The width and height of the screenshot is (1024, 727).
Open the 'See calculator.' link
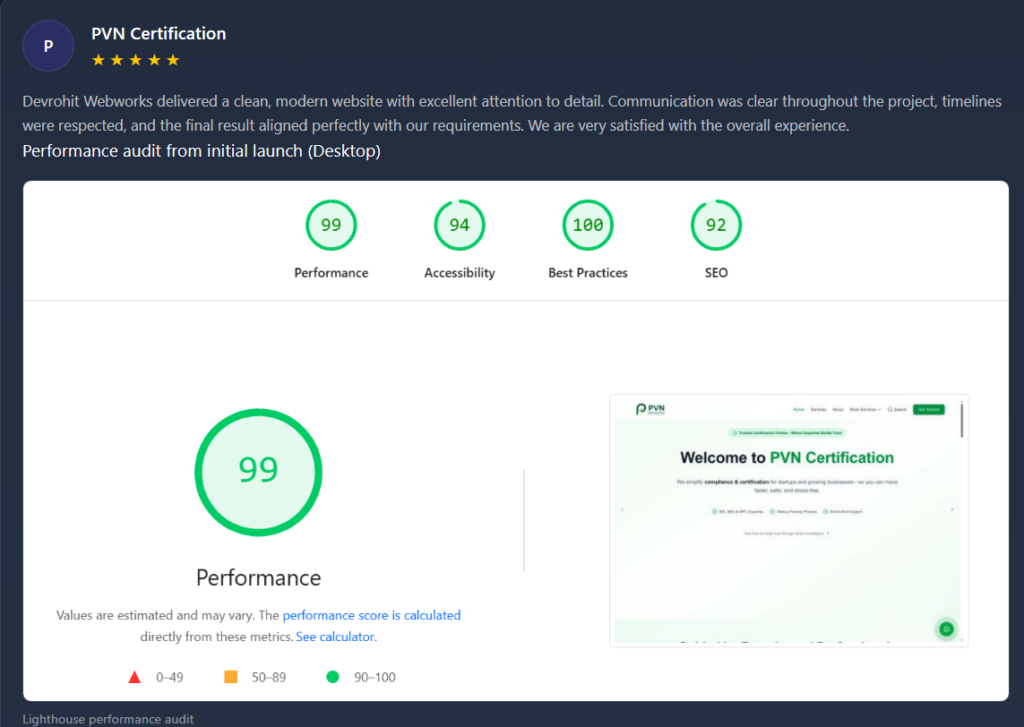(x=336, y=636)
